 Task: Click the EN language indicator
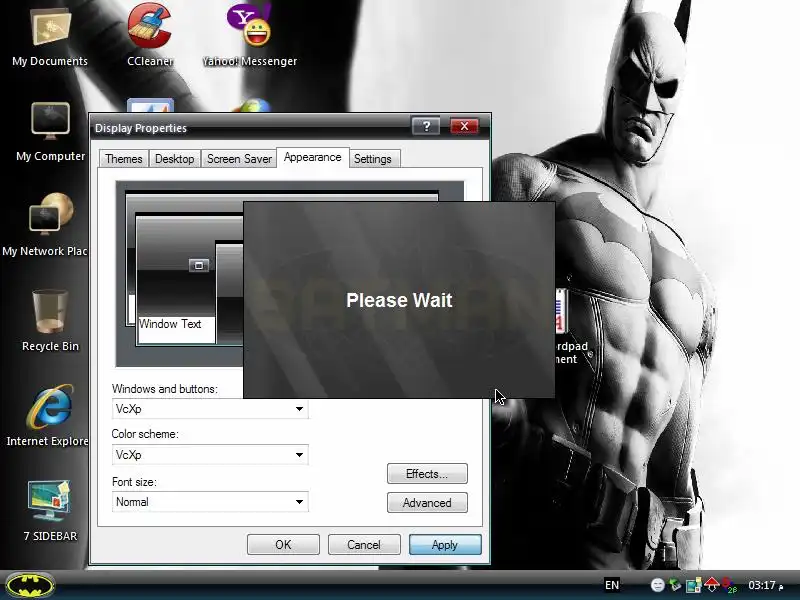click(612, 585)
